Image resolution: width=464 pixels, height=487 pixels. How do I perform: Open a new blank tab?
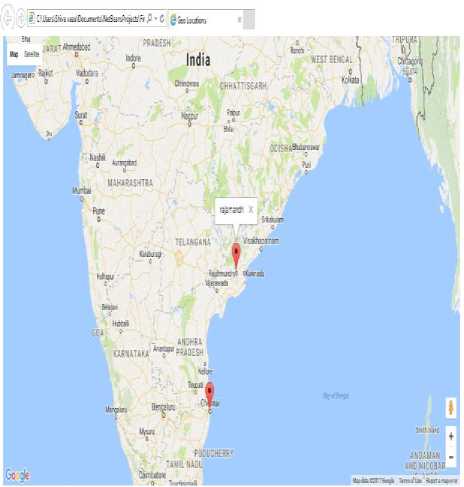click(x=249, y=19)
